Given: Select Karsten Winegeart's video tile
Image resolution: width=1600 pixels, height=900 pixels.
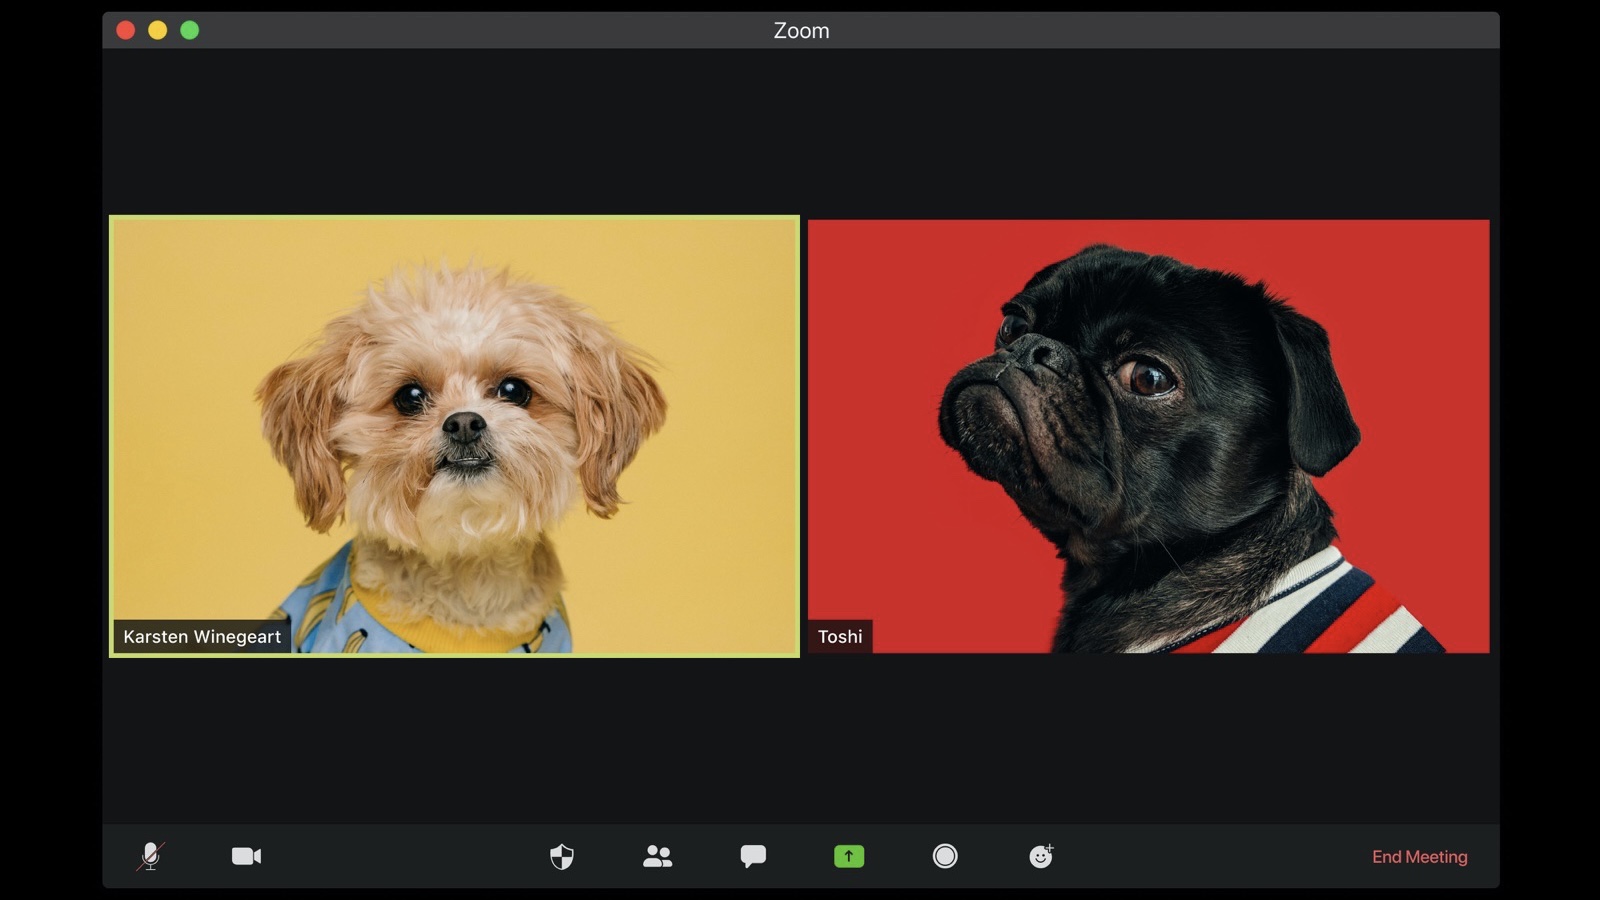Looking at the screenshot, I should click(x=454, y=436).
